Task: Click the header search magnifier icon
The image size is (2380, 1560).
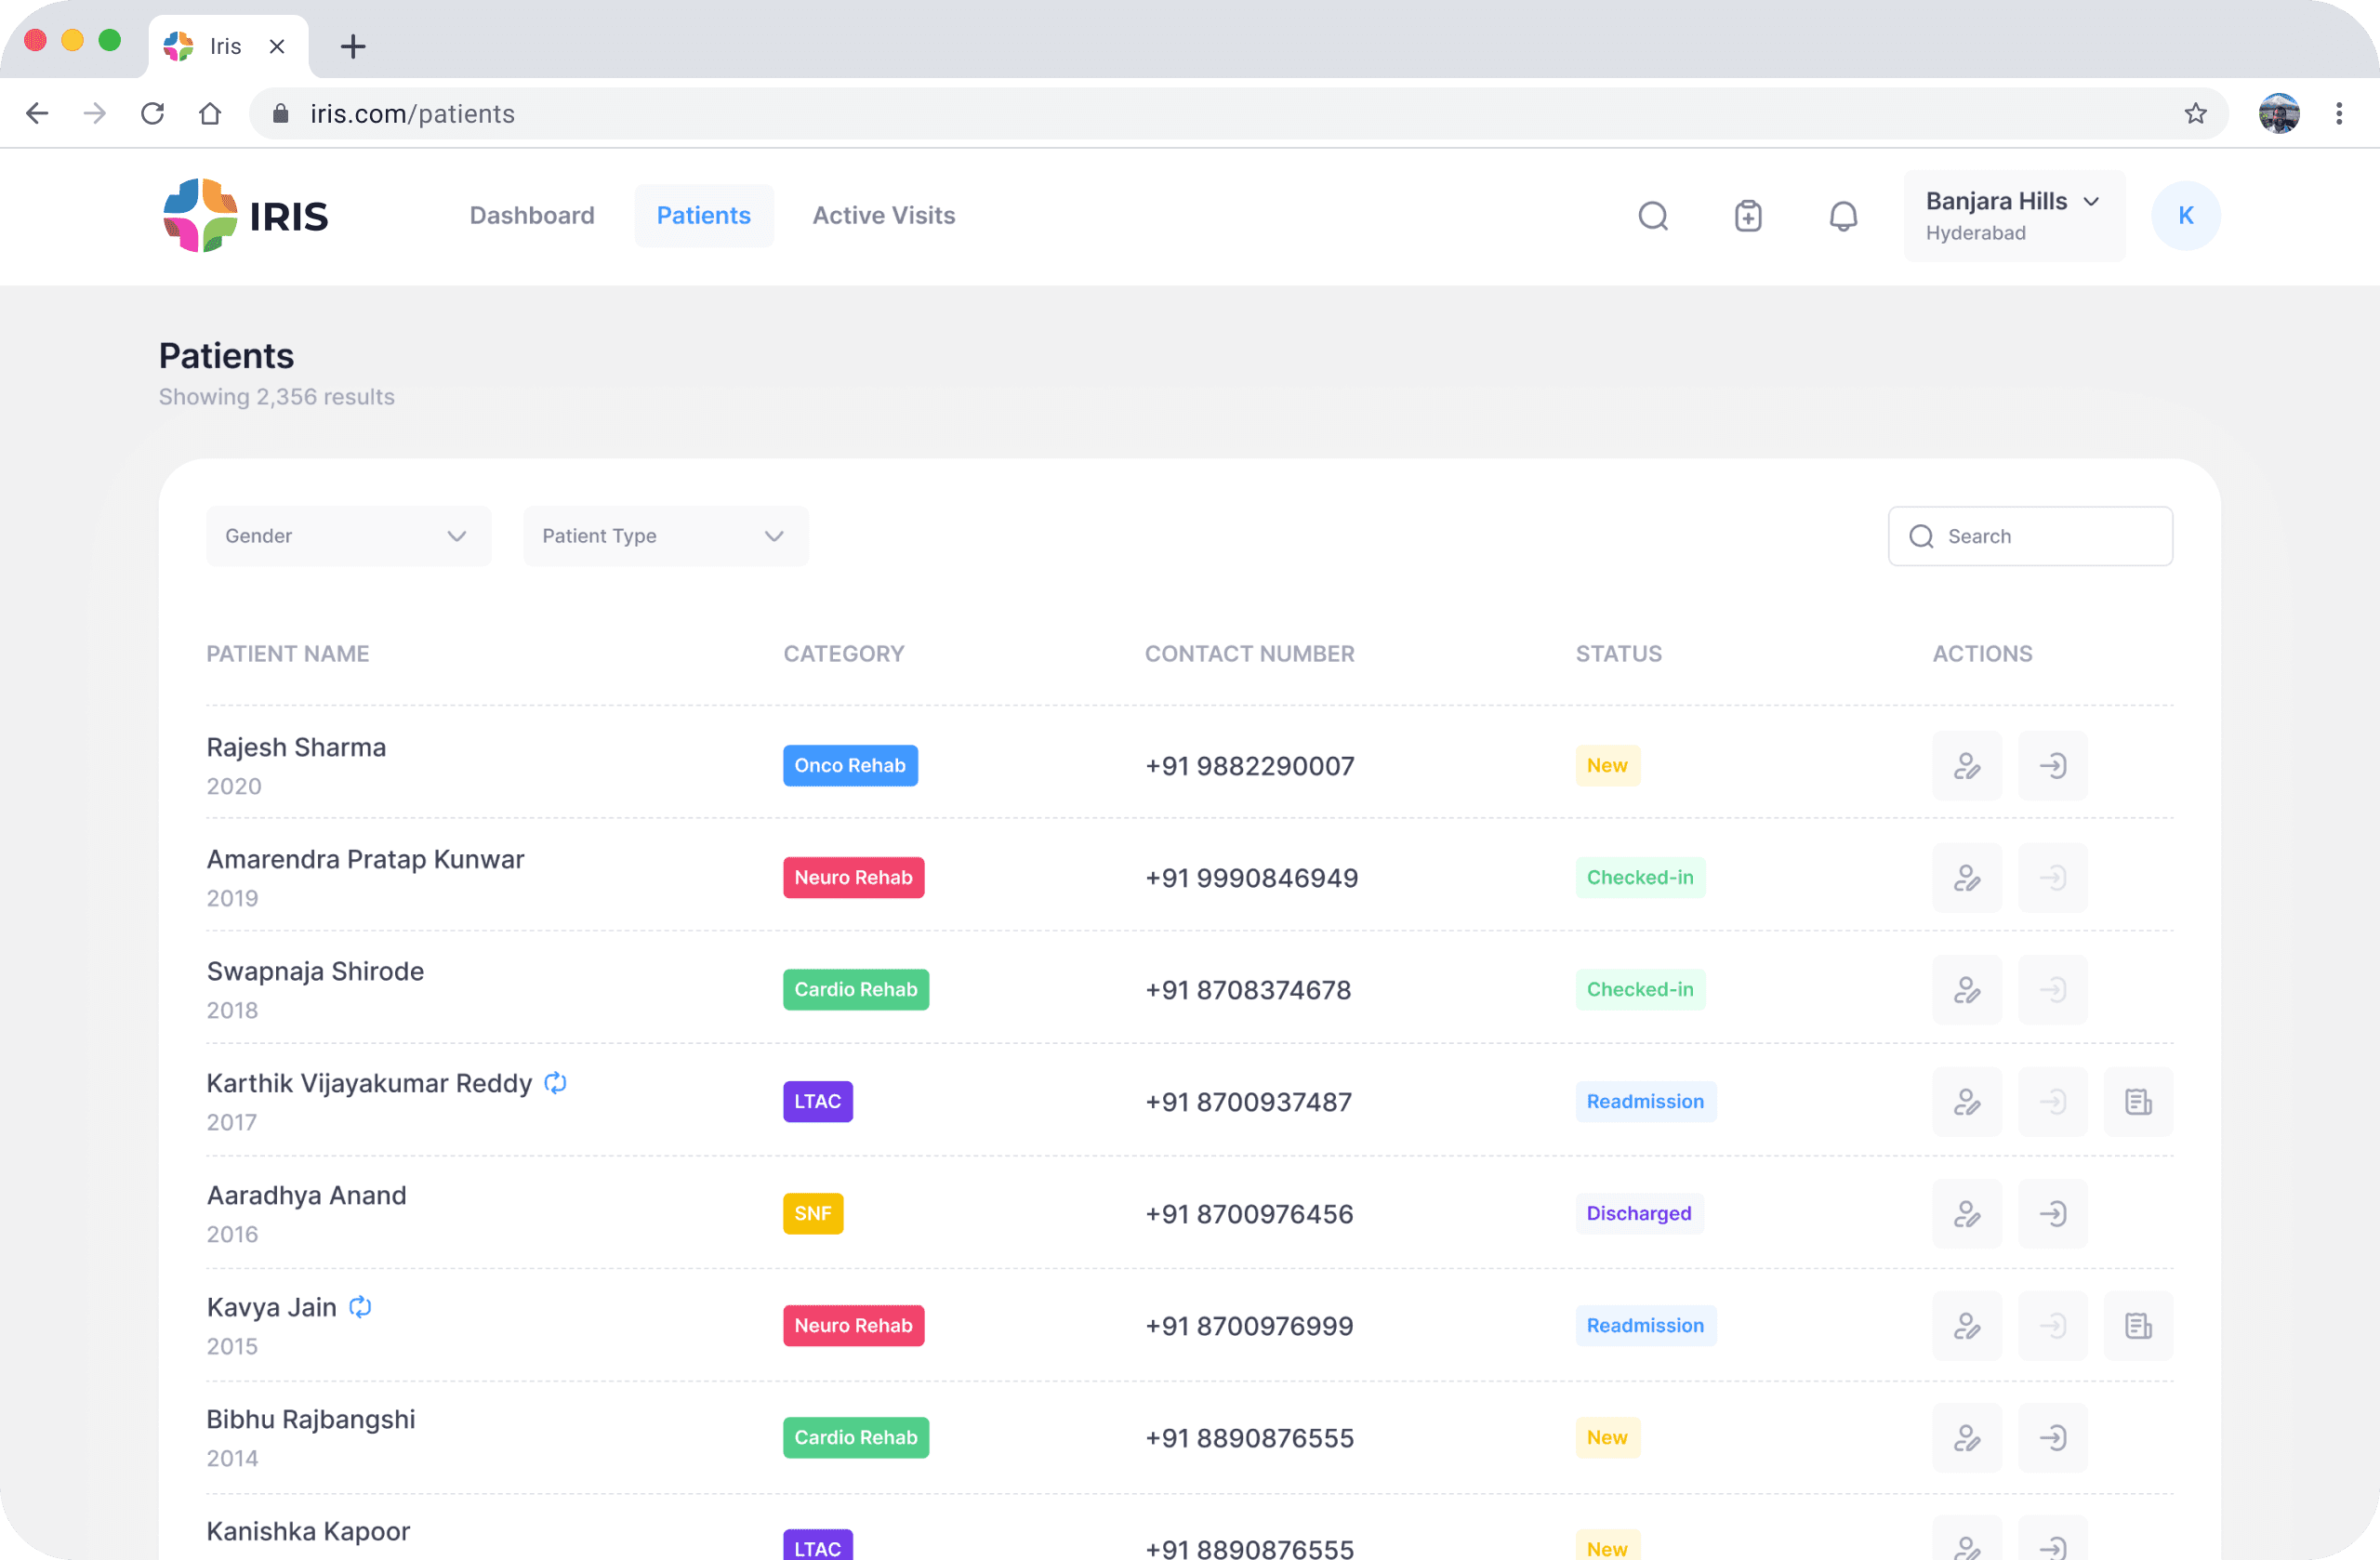Action: (x=1653, y=216)
